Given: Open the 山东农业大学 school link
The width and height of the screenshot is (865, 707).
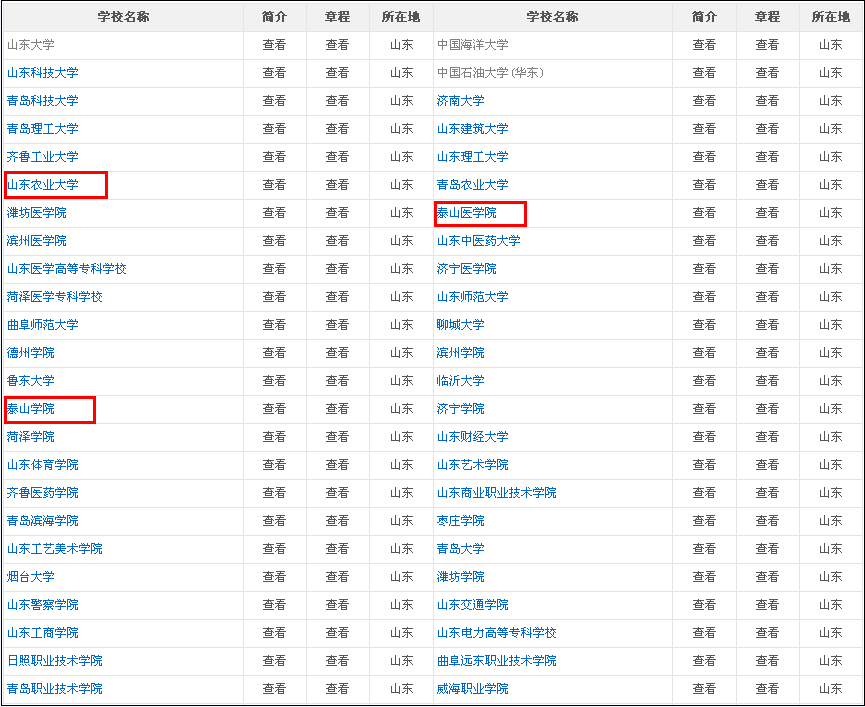Looking at the screenshot, I should [x=42, y=185].
